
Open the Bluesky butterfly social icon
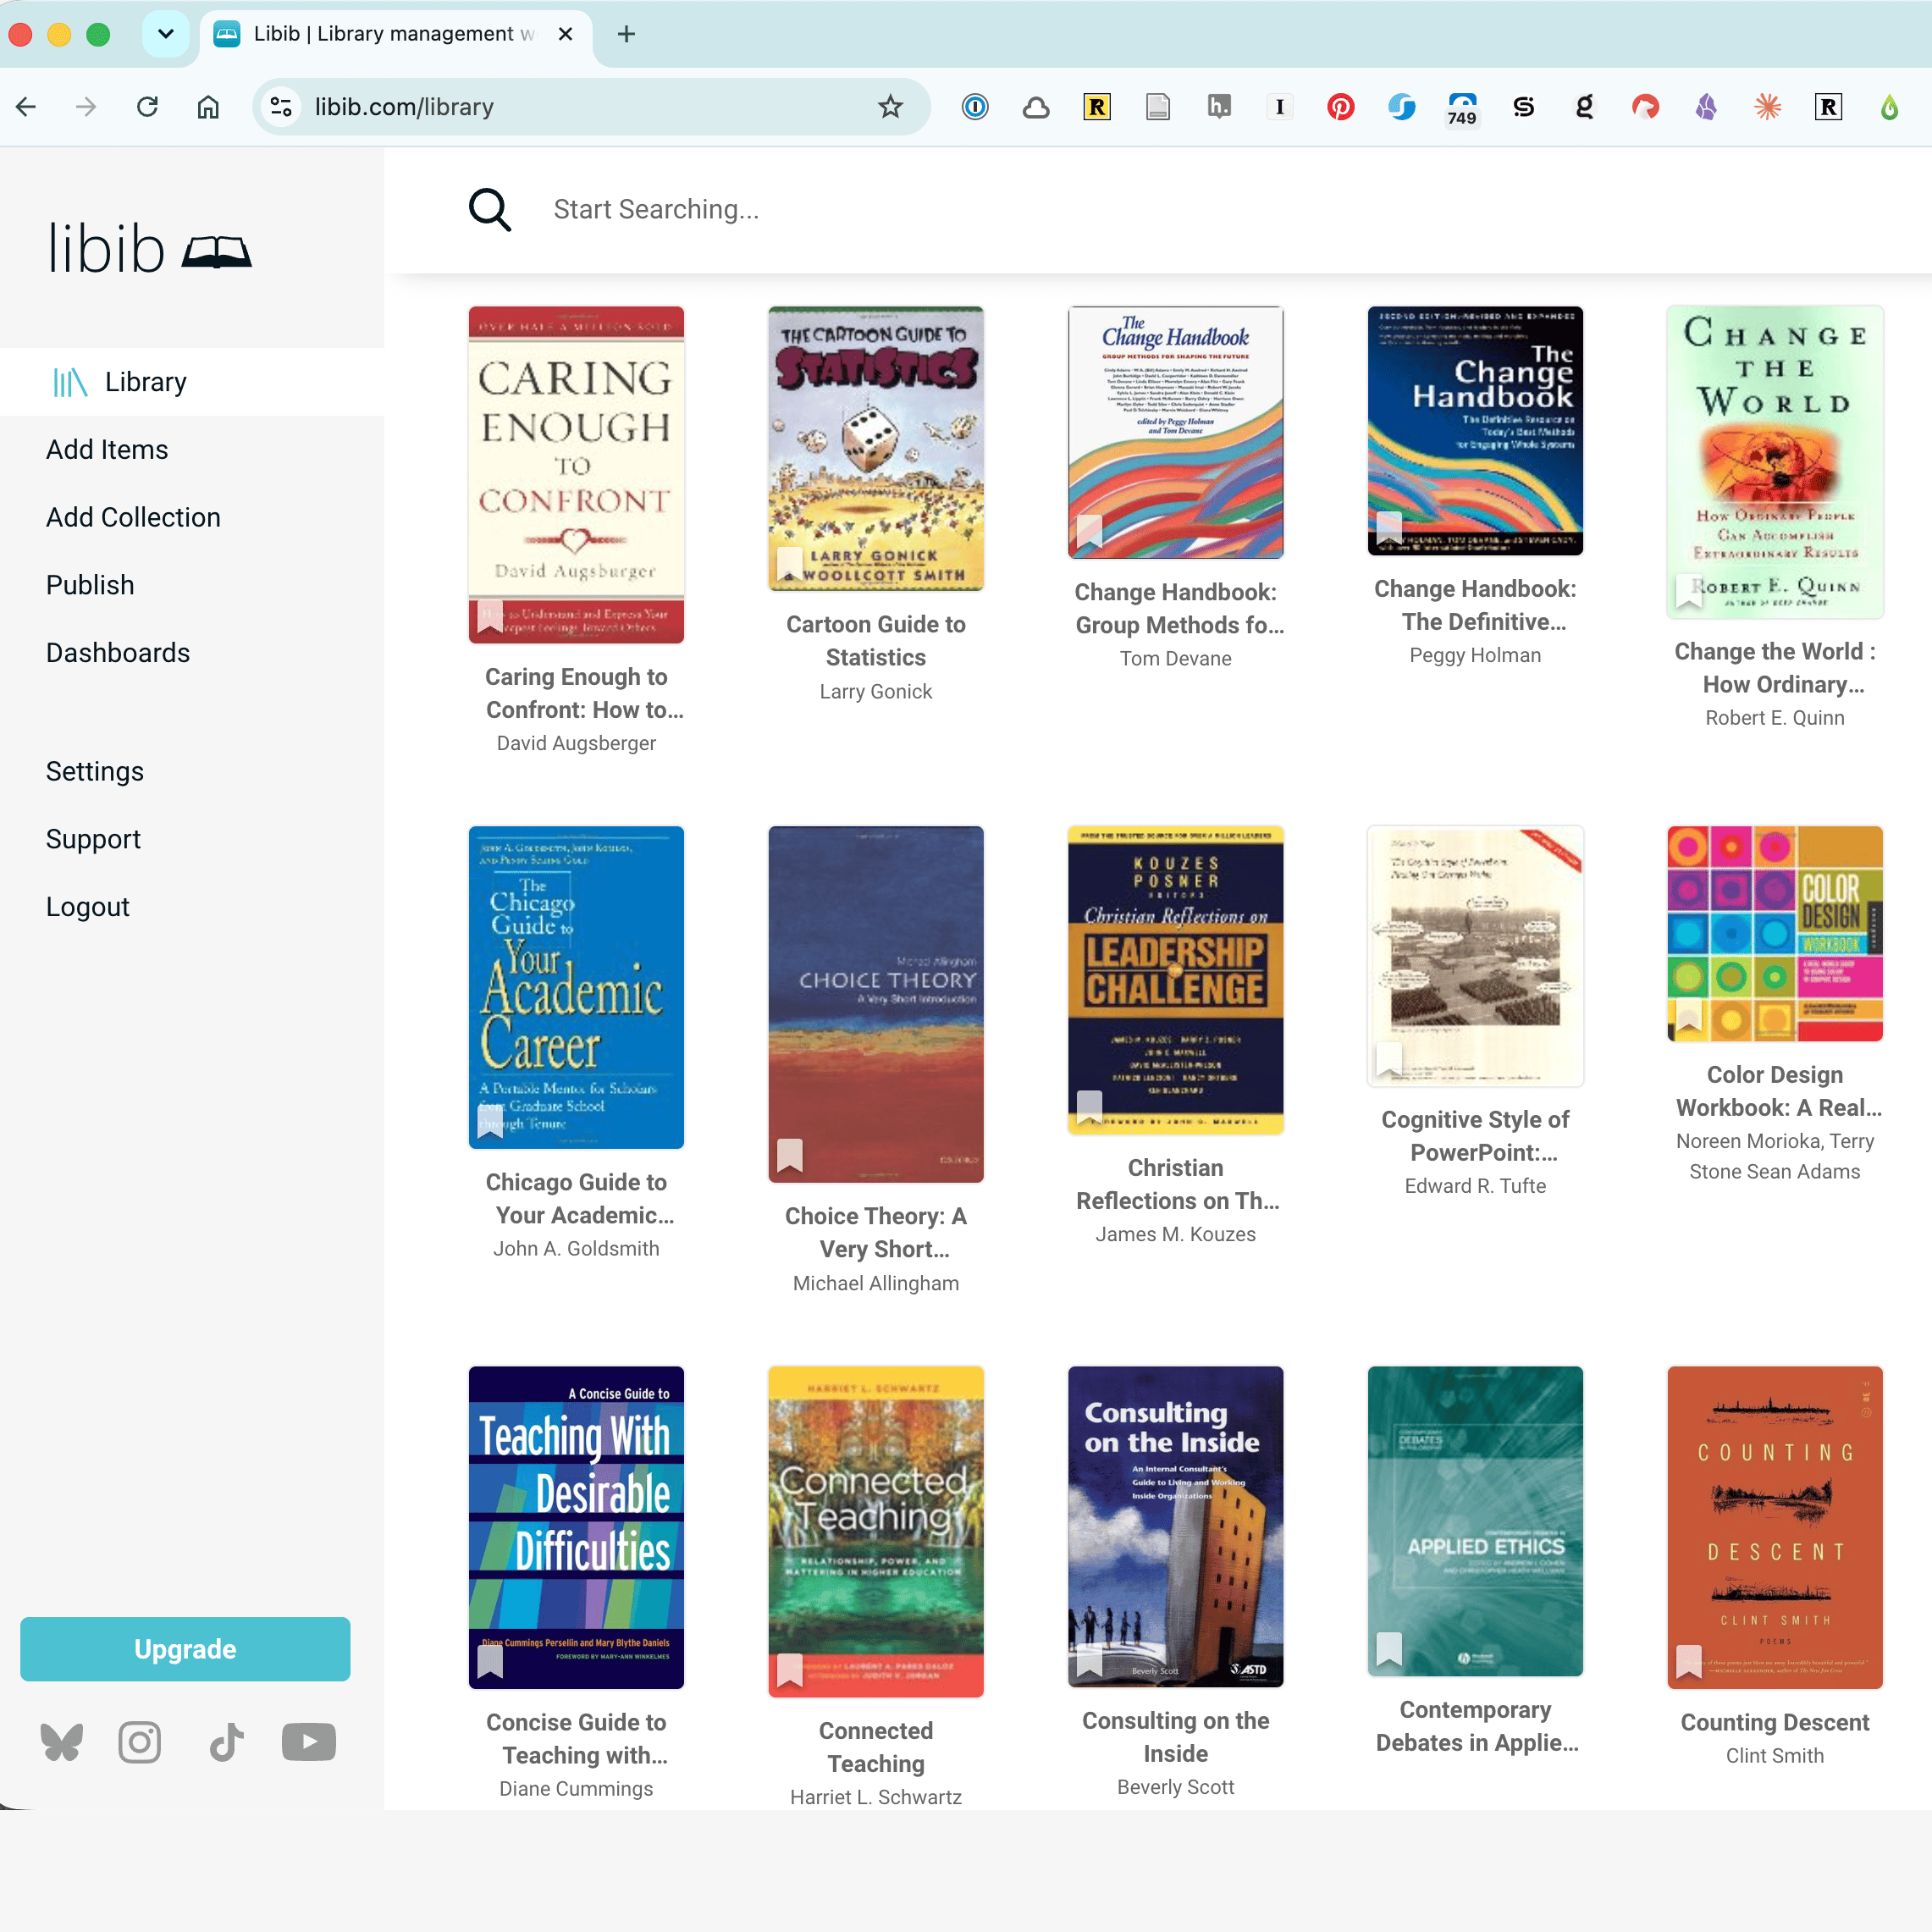pos(62,1742)
